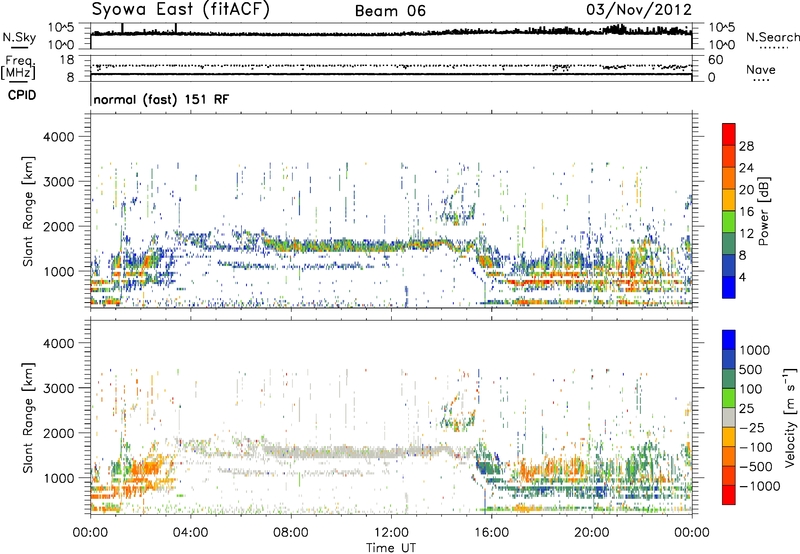Click the '04:00' time axis tick
The image size is (800, 554).
[x=190, y=533]
